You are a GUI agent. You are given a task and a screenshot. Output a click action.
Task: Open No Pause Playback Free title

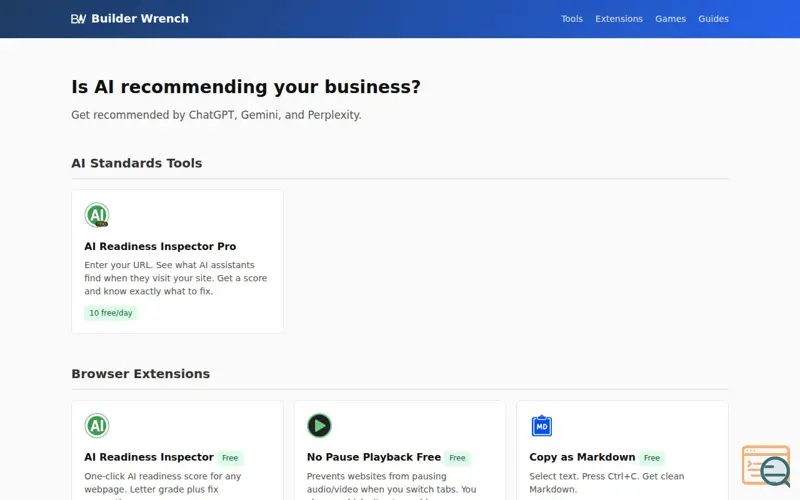[x=374, y=457]
